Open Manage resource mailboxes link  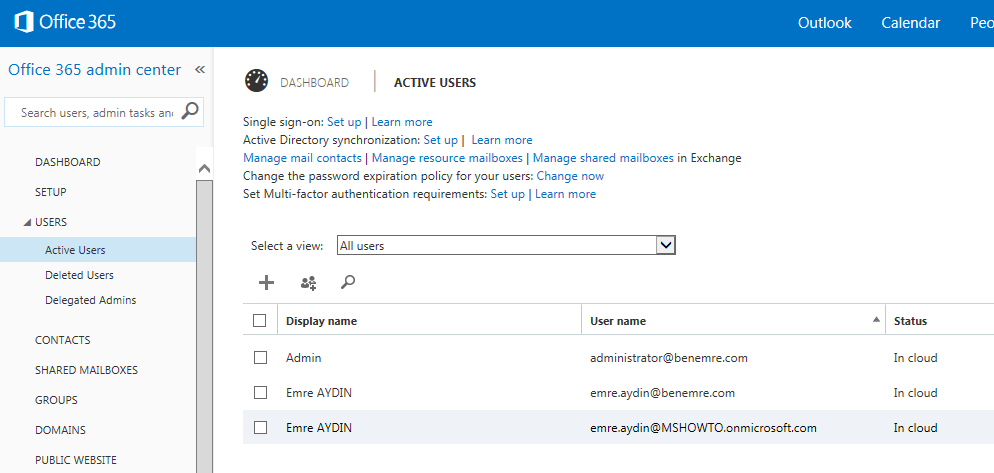coord(448,158)
